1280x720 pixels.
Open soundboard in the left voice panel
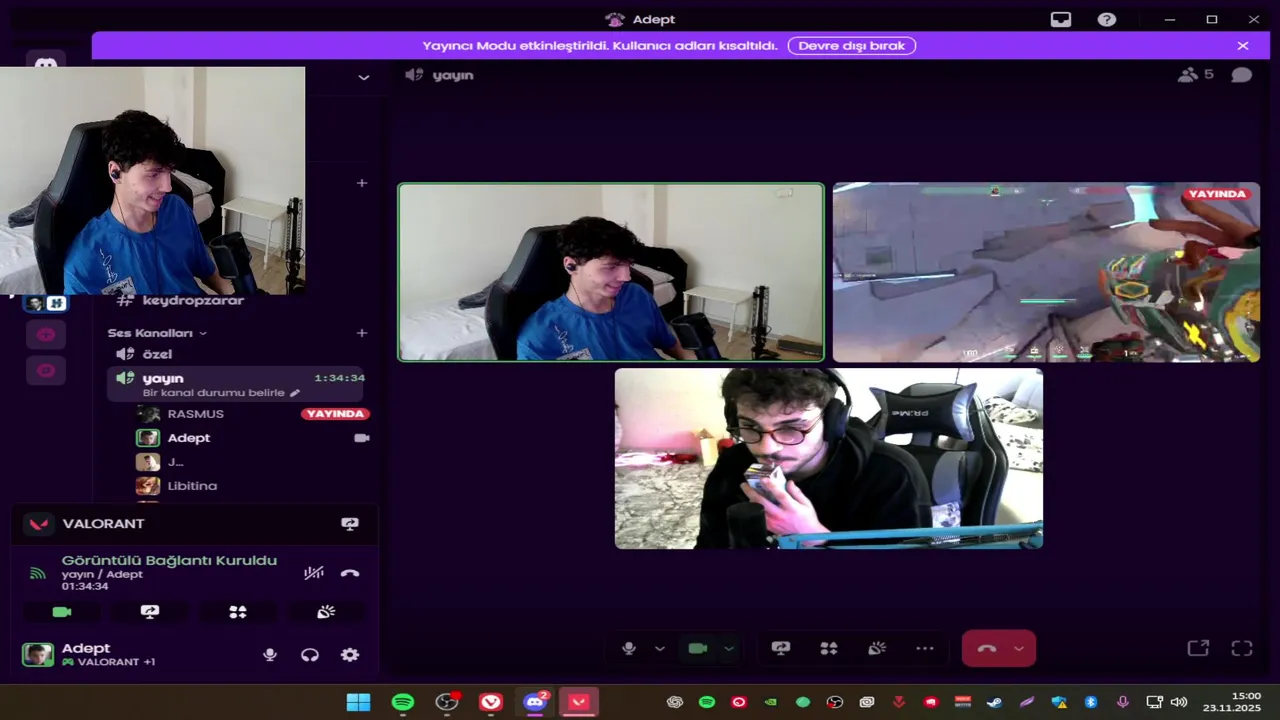[x=326, y=612]
